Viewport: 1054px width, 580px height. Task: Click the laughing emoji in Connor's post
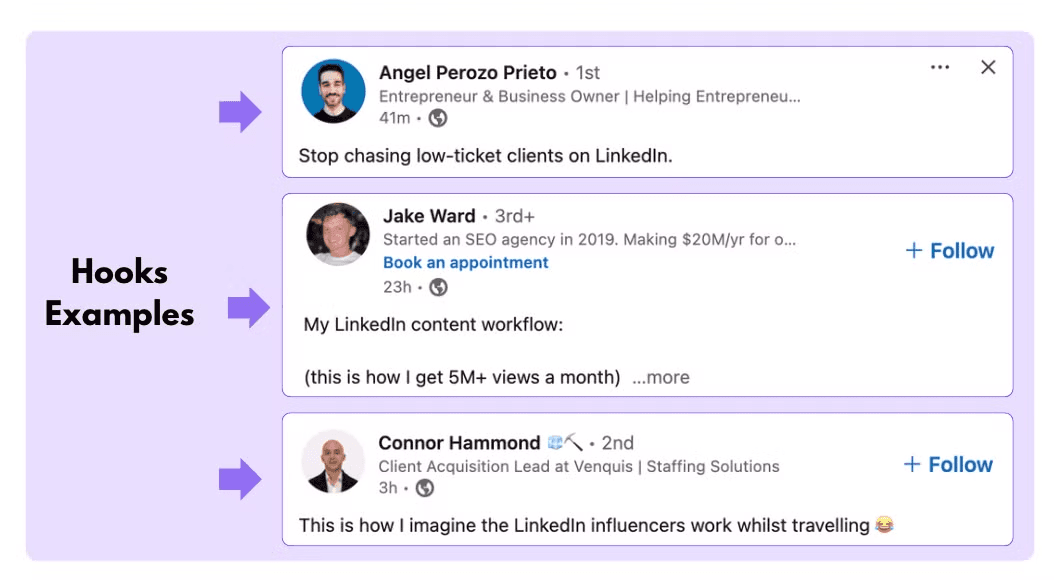[885, 524]
